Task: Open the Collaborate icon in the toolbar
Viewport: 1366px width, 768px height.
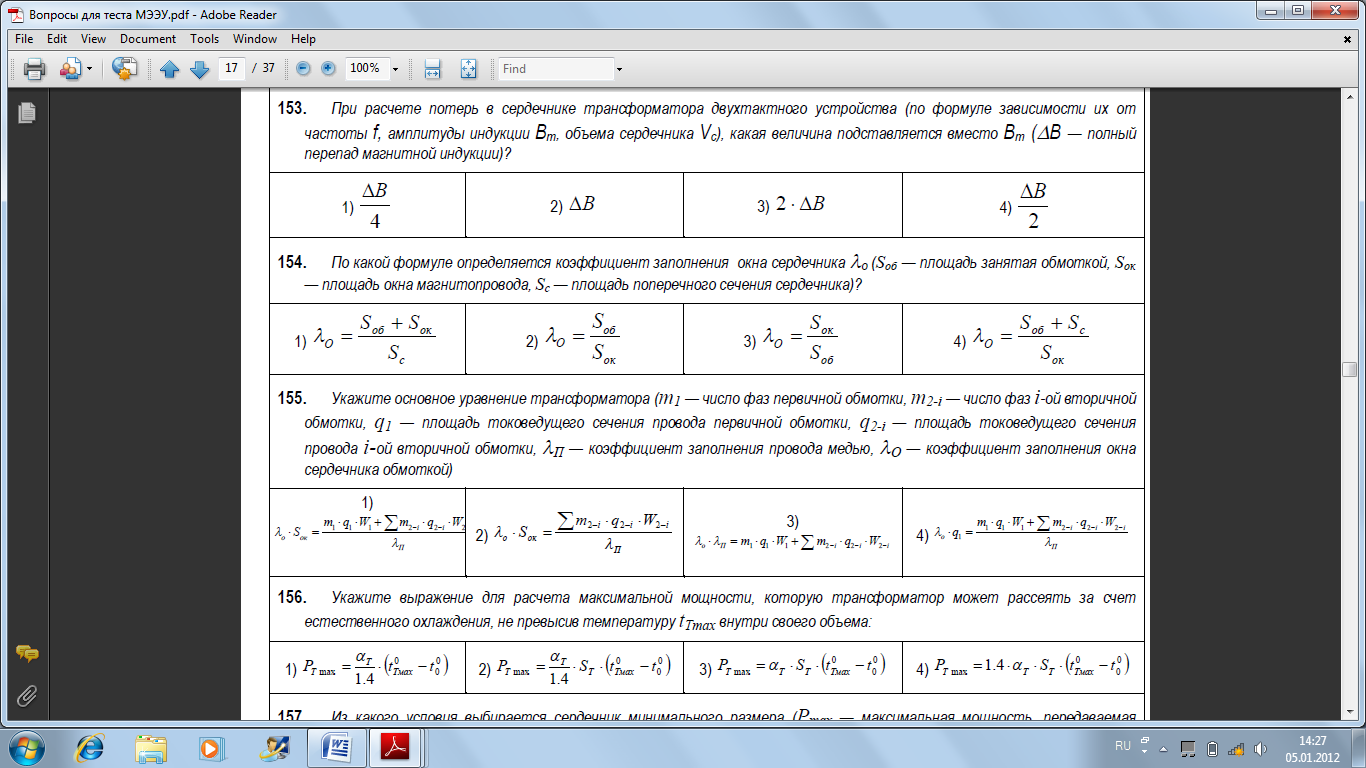Action: [x=70, y=69]
